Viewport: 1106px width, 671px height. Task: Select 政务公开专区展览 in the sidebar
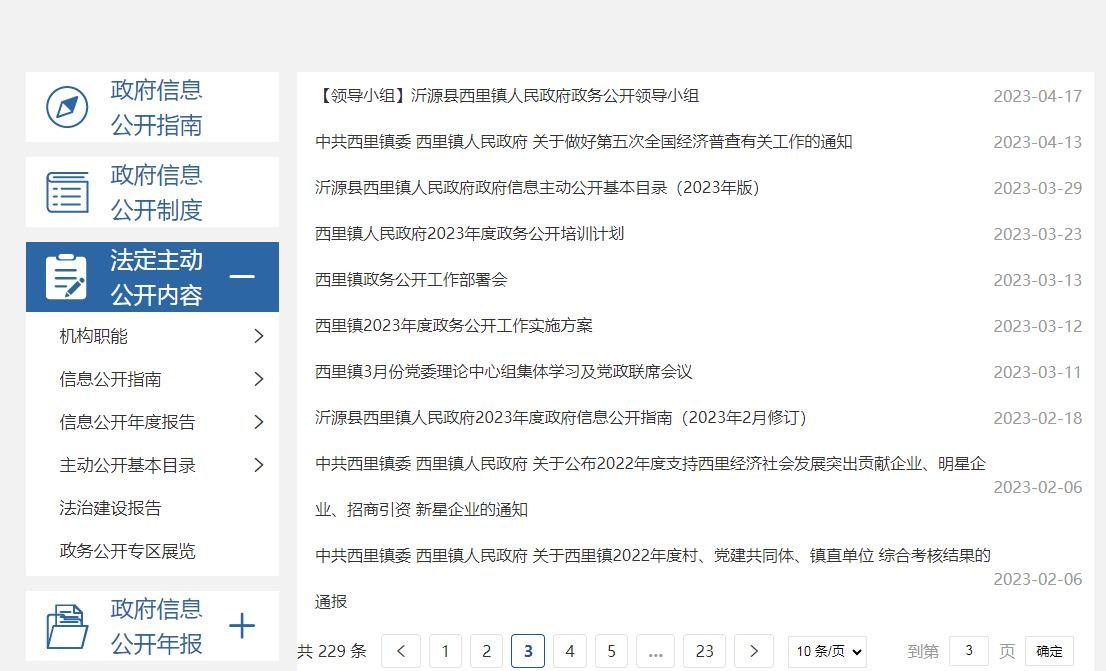coord(127,552)
